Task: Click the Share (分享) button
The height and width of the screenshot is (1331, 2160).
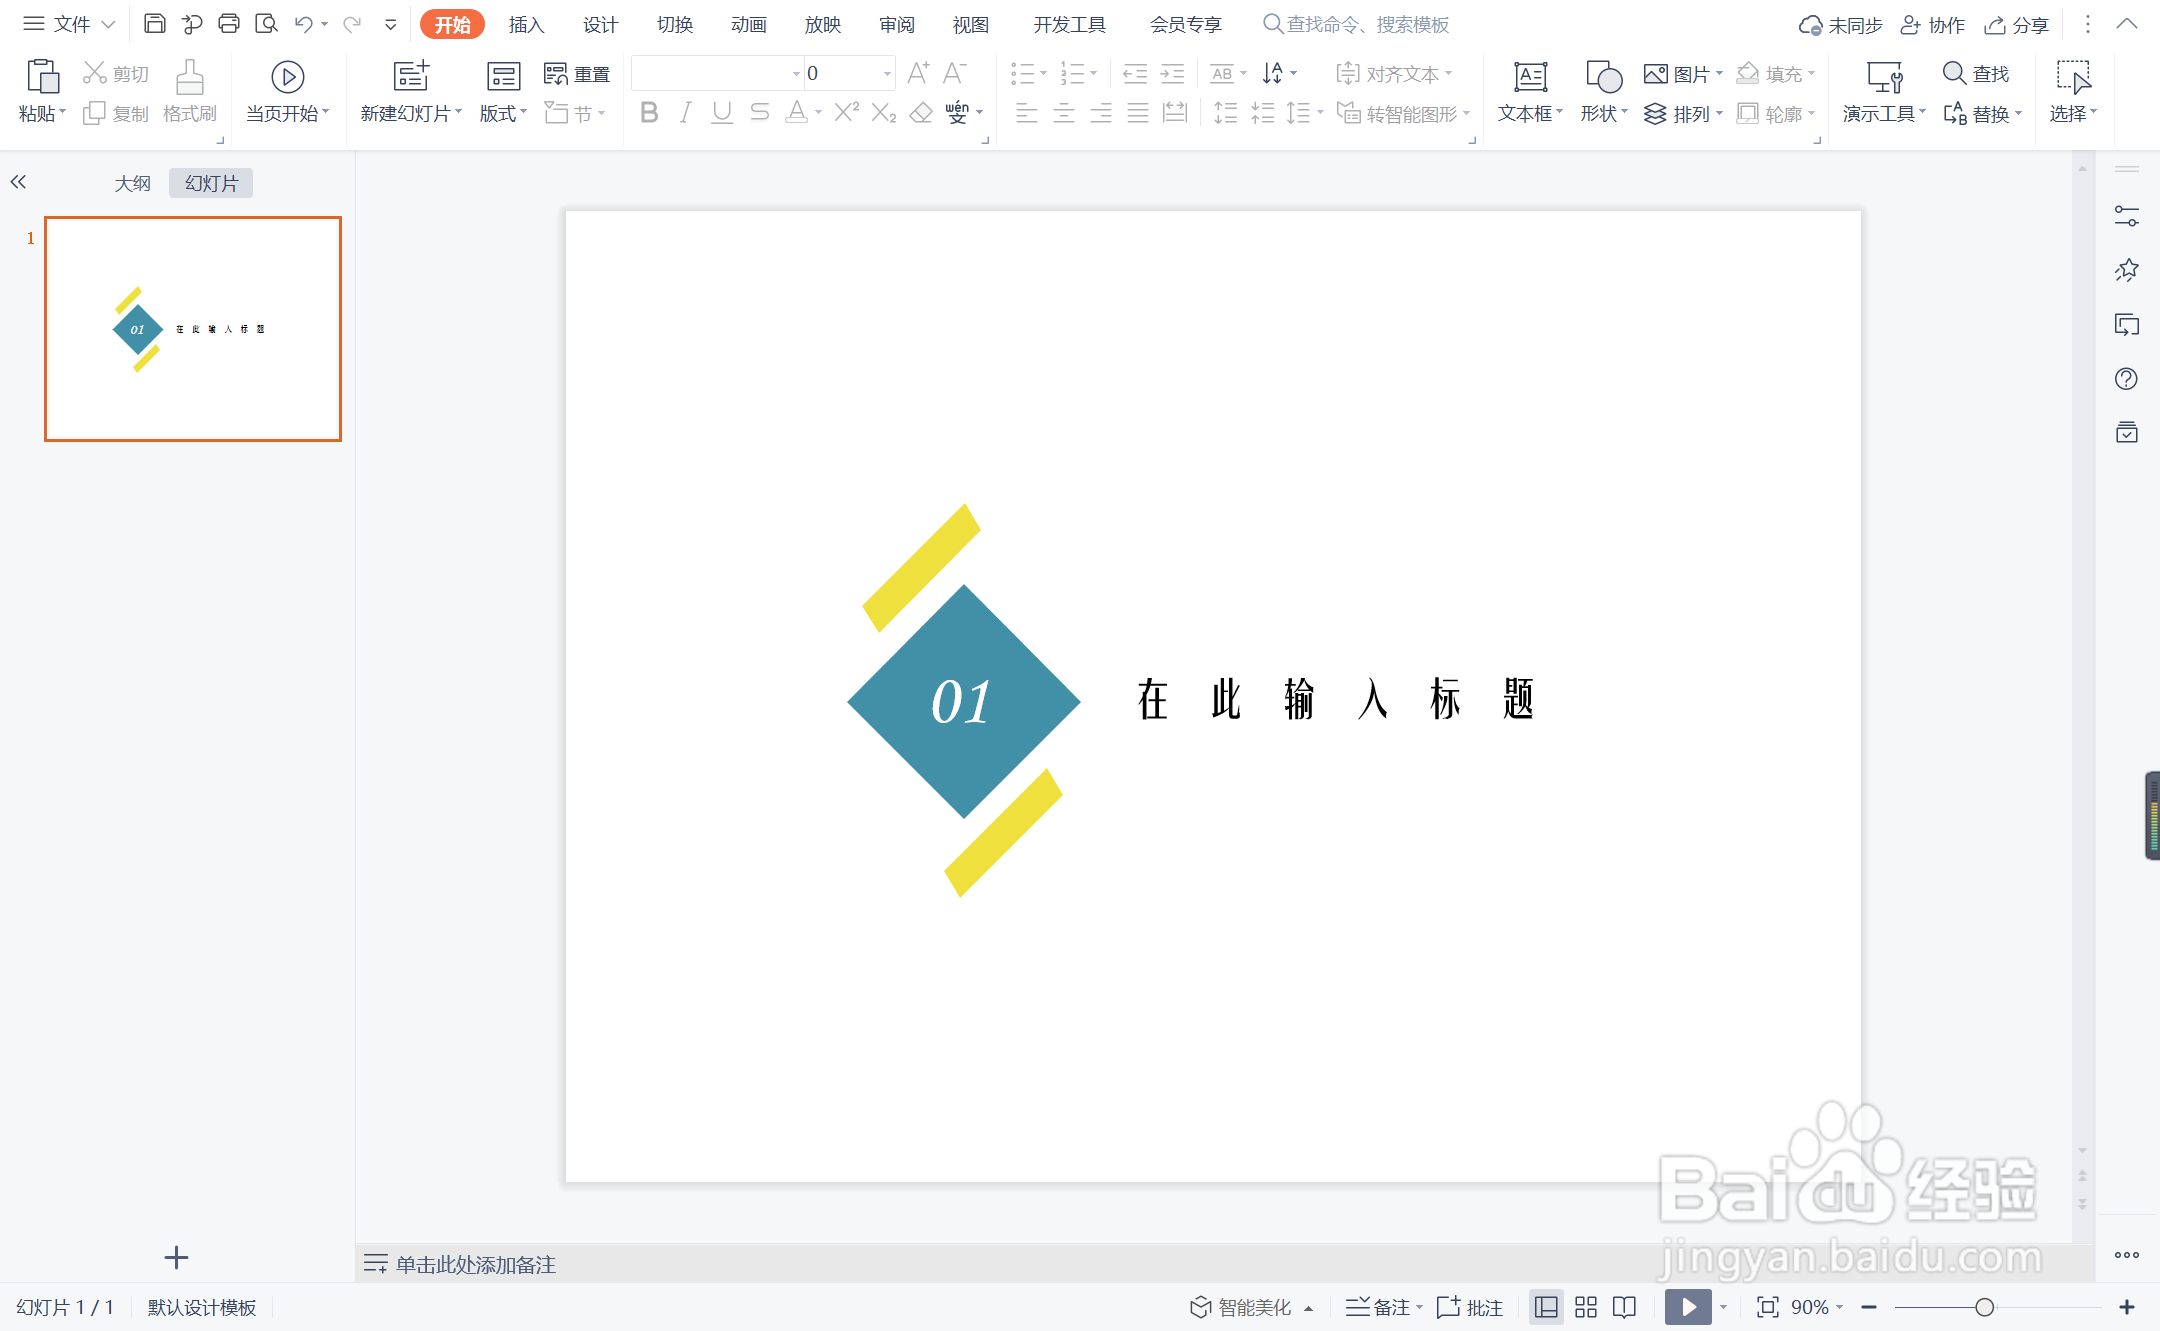Action: click(2017, 25)
